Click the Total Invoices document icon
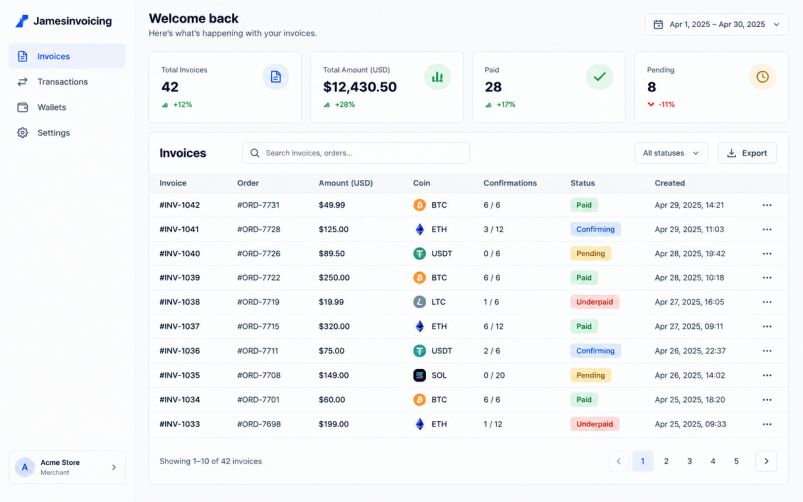Viewport: 803px width, 502px height. pos(276,77)
